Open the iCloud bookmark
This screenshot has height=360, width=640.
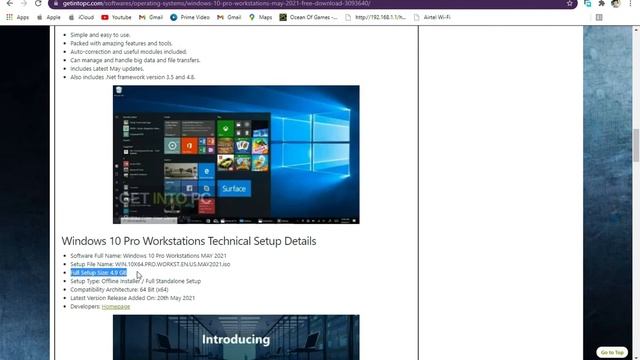81,17
